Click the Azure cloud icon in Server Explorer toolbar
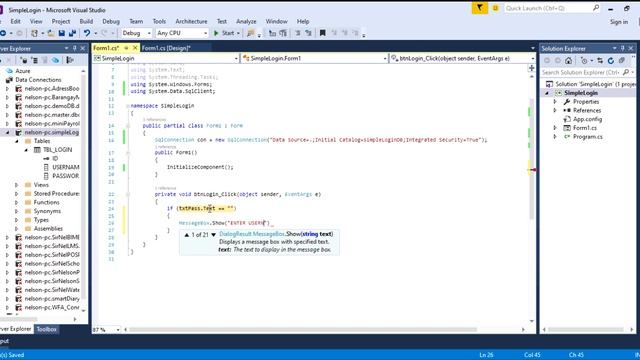This screenshot has width=640, height=360. coord(55,60)
